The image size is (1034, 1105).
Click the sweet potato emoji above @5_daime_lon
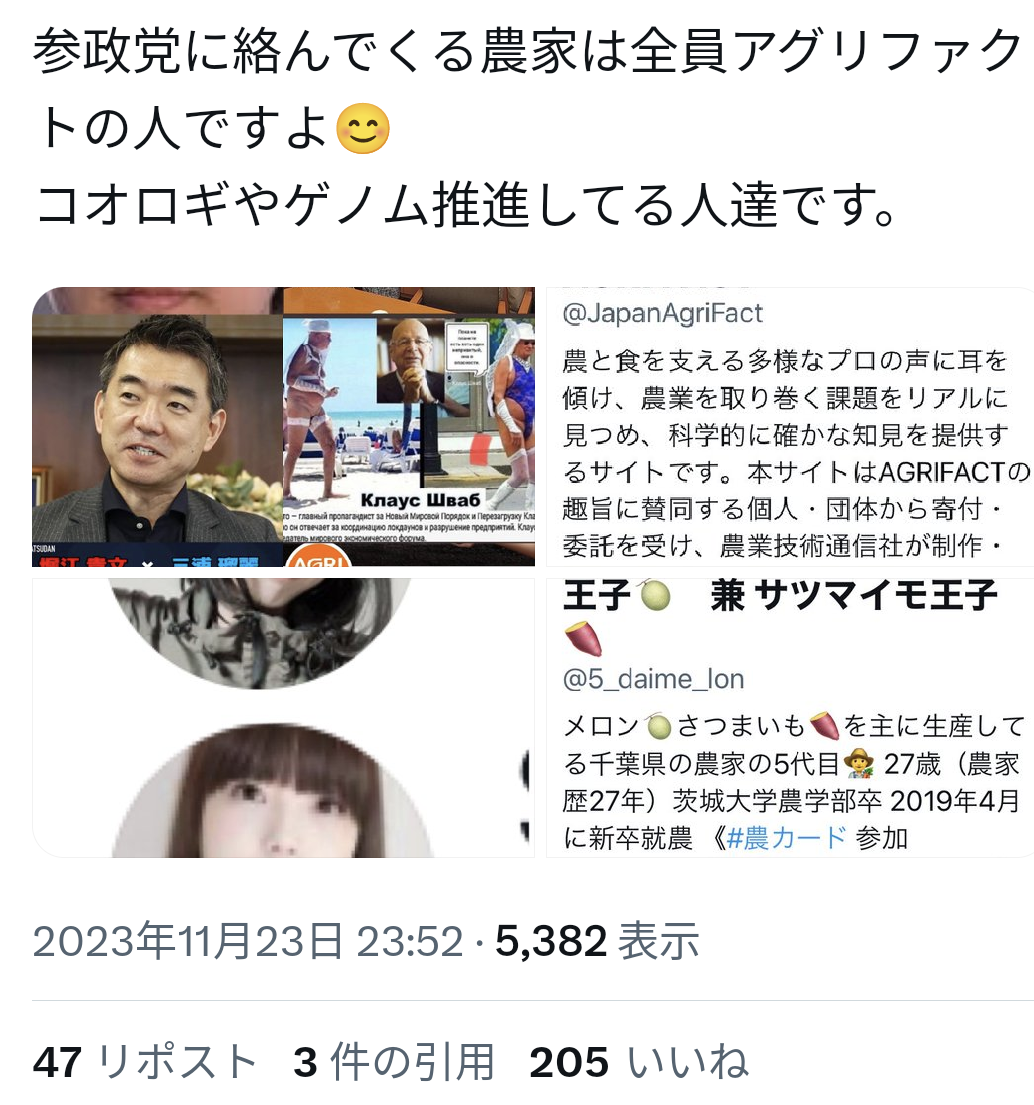click(583, 640)
